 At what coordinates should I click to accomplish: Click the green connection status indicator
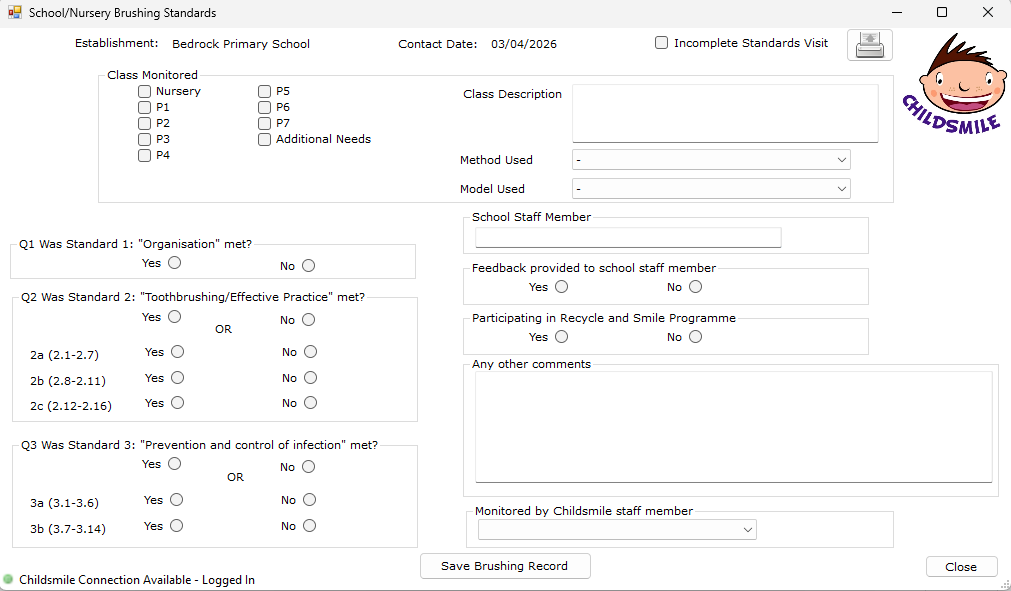[x=8, y=580]
